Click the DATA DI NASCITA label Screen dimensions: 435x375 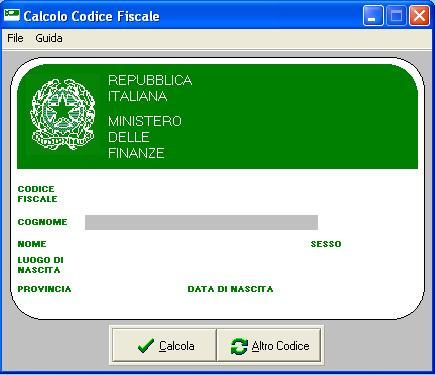(230, 289)
